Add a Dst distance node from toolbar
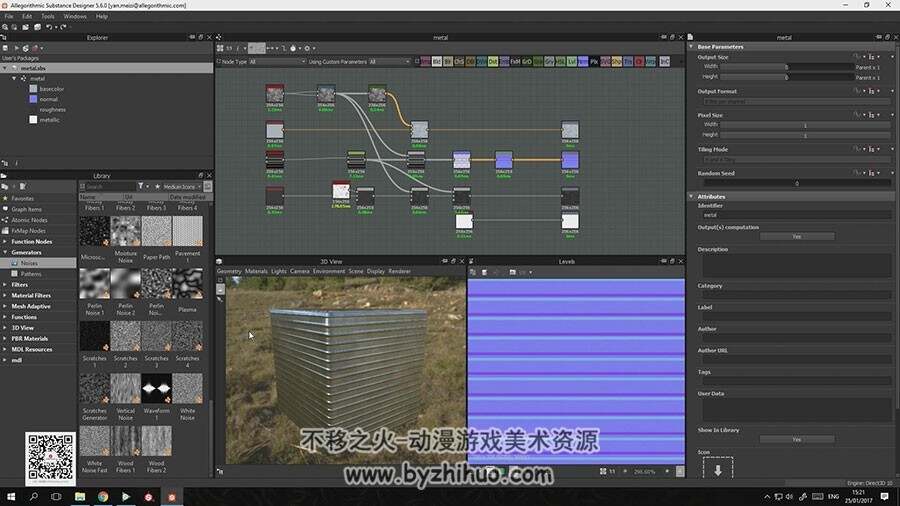This screenshot has height=506, width=900. tap(493, 61)
